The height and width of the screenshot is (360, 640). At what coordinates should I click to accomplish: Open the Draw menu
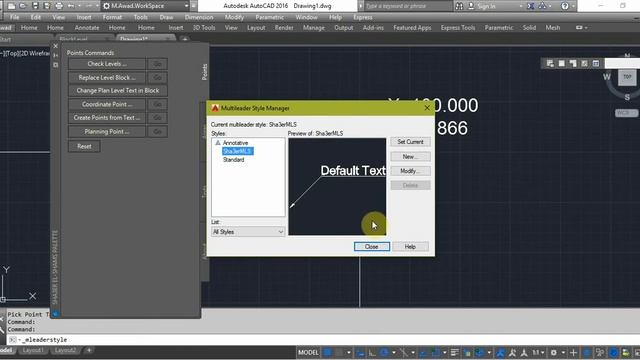coord(166,17)
